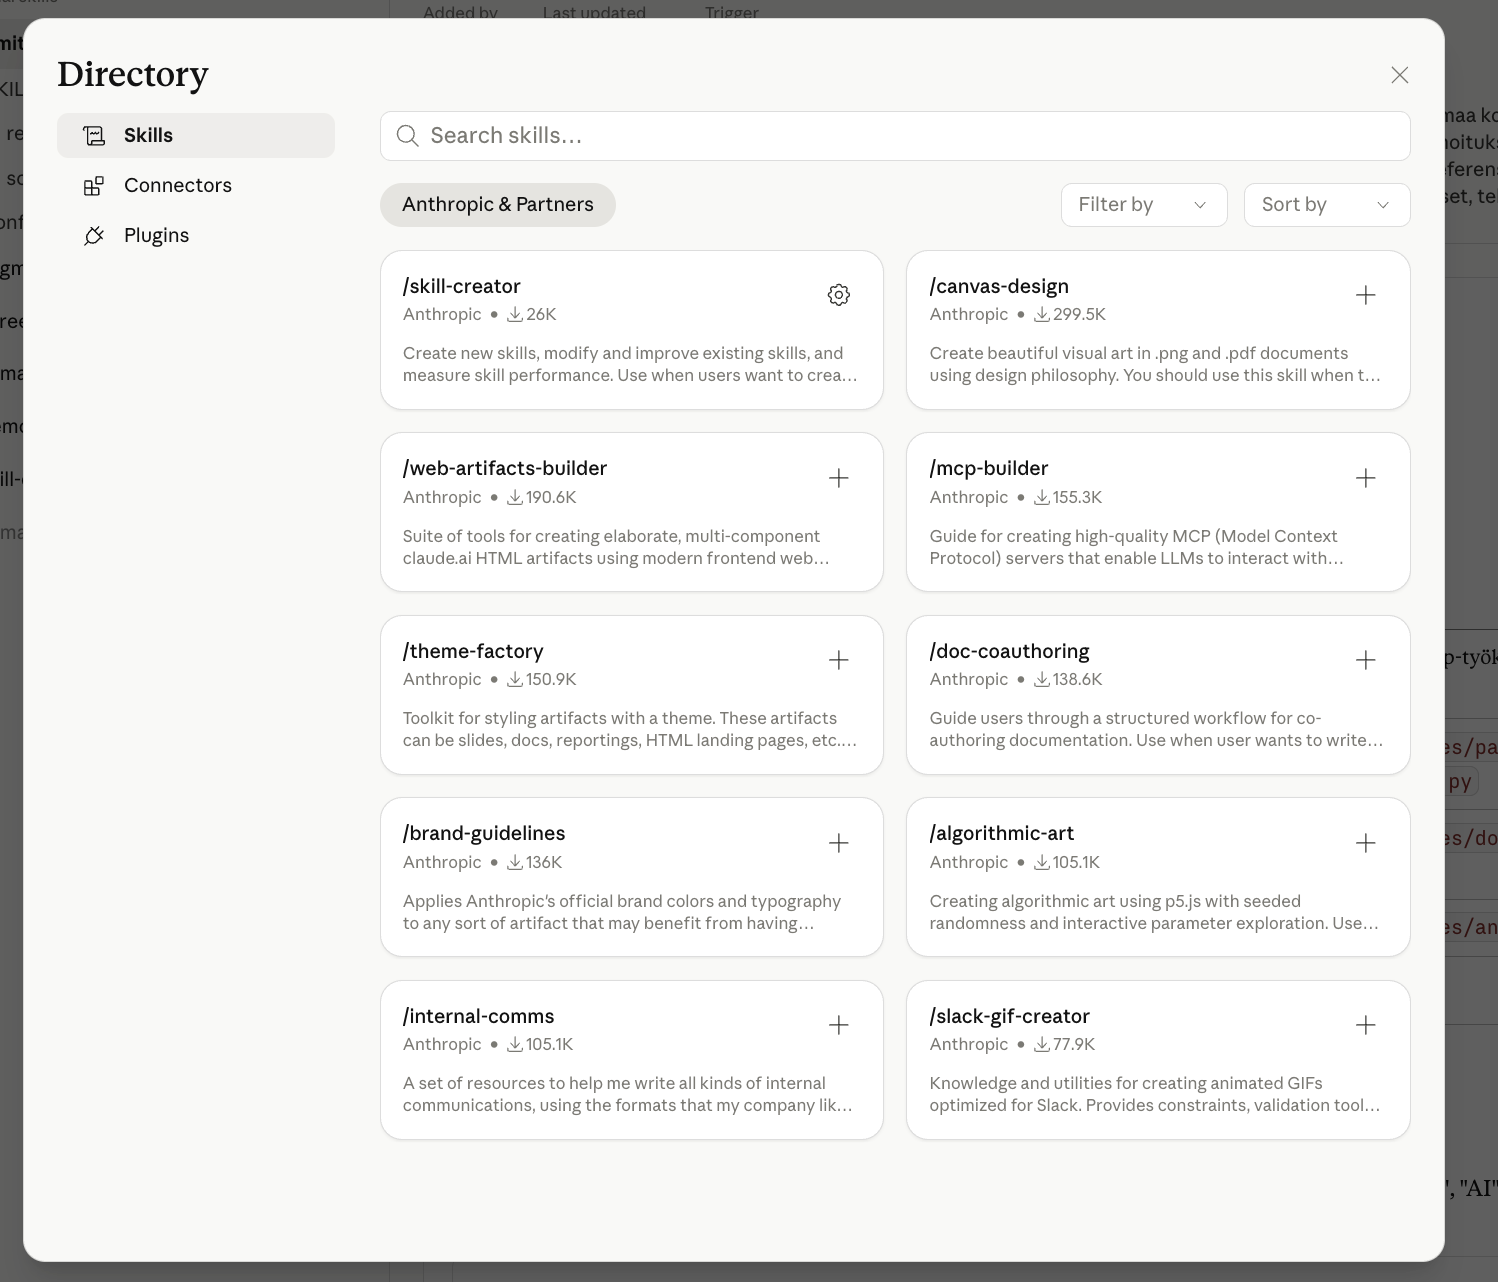Screen dimensions: 1498x1282
Task: Open the /canvas-design skill card title
Action: tap(999, 286)
